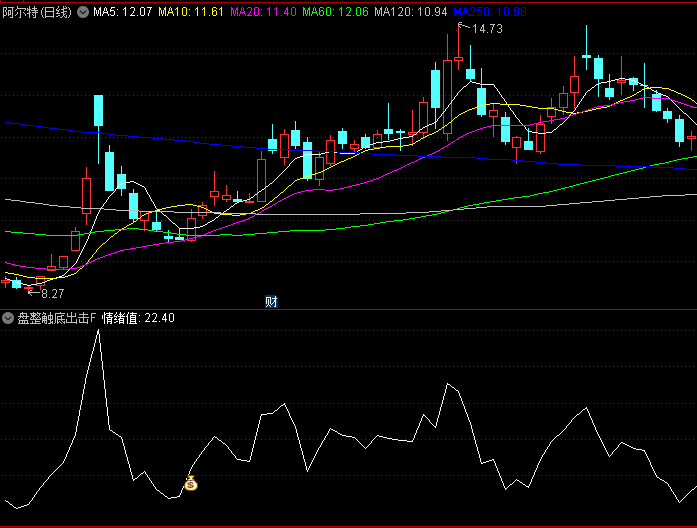Click the 情绪值: 22.40 reading
697x528 pixels.
coord(138,318)
